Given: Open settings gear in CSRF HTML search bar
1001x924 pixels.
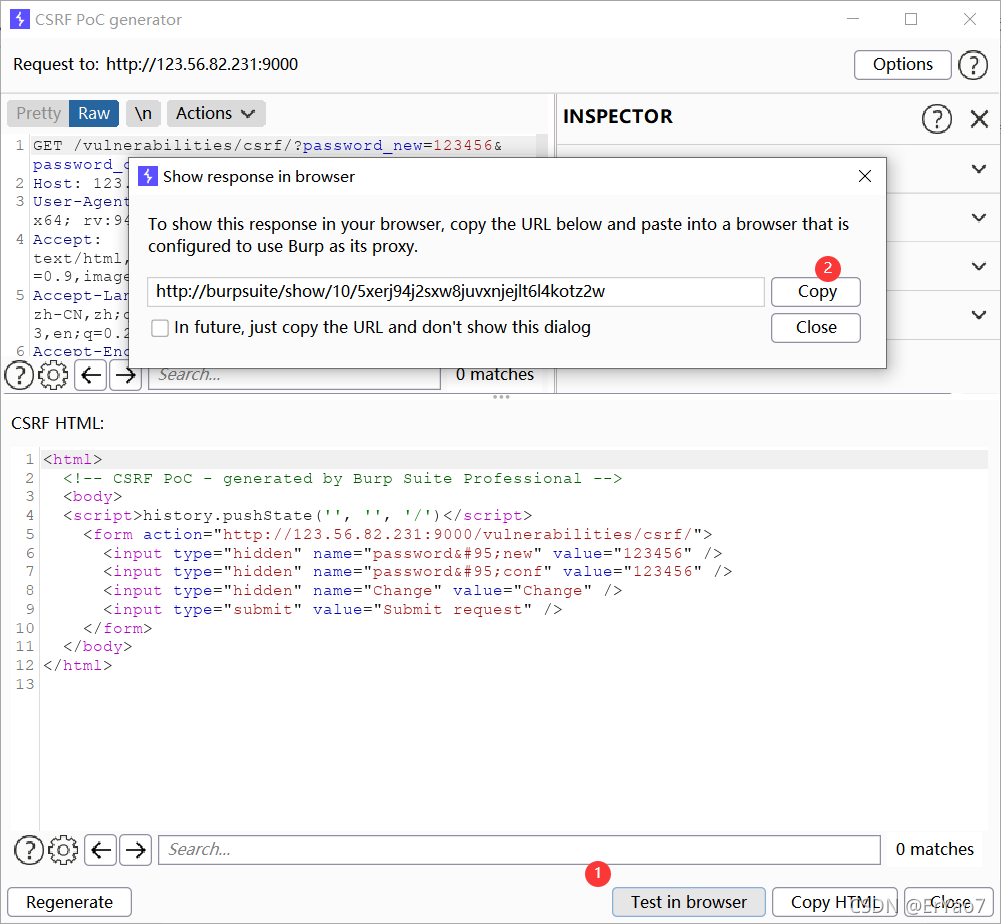Looking at the screenshot, I should coord(63,850).
